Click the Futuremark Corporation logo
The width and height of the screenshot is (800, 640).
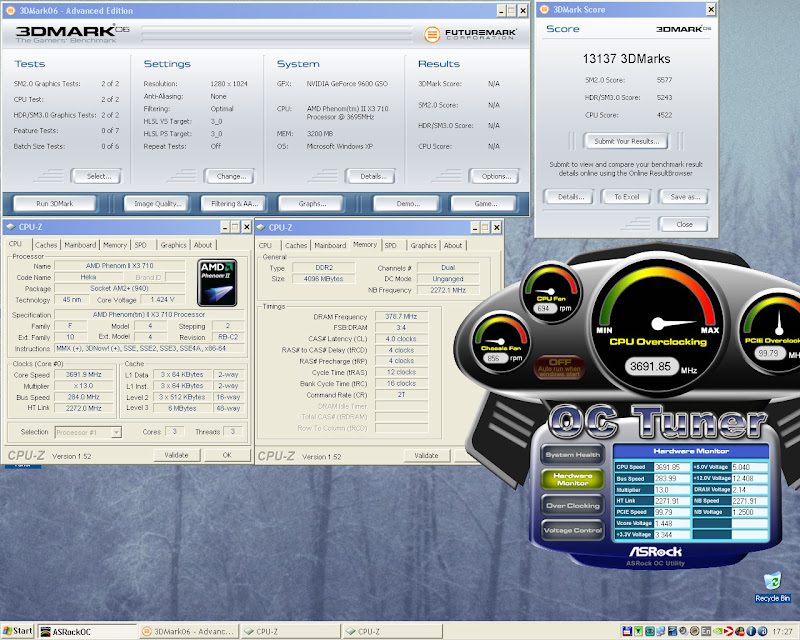[470, 34]
